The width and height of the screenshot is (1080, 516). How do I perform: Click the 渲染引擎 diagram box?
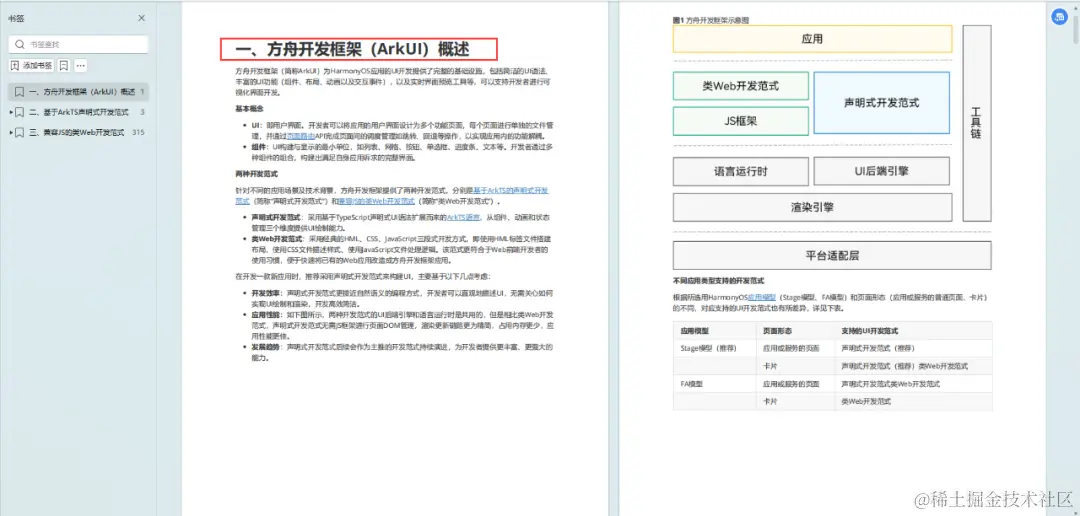point(812,207)
